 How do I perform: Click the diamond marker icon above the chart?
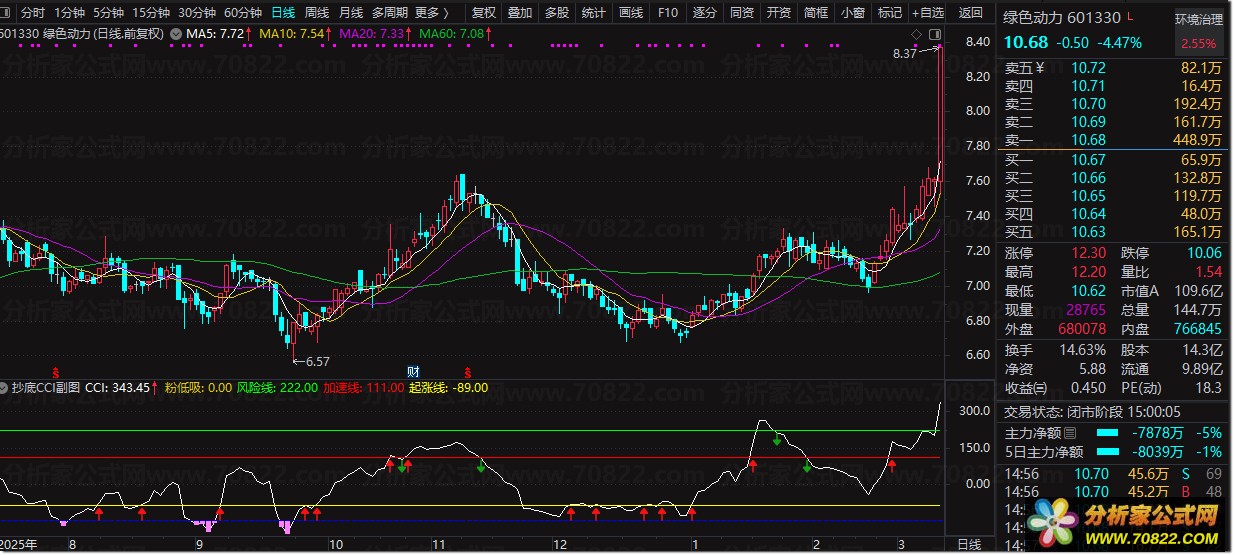(918, 34)
